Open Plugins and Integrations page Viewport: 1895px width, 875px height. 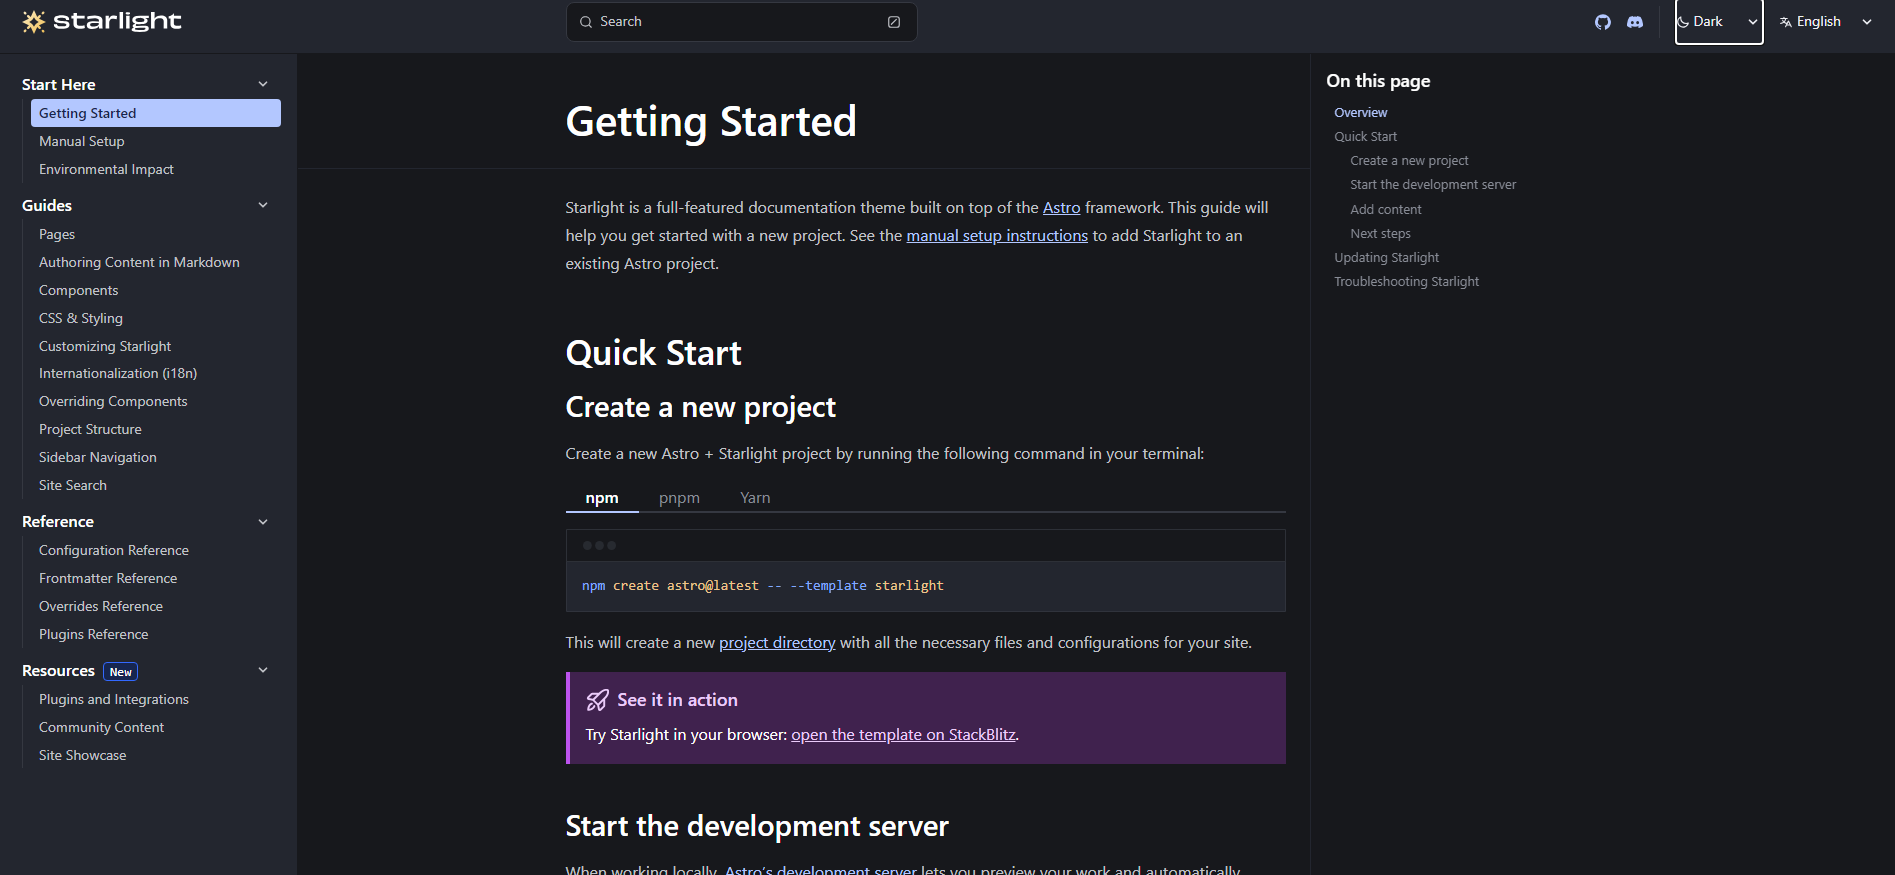[156, 699]
